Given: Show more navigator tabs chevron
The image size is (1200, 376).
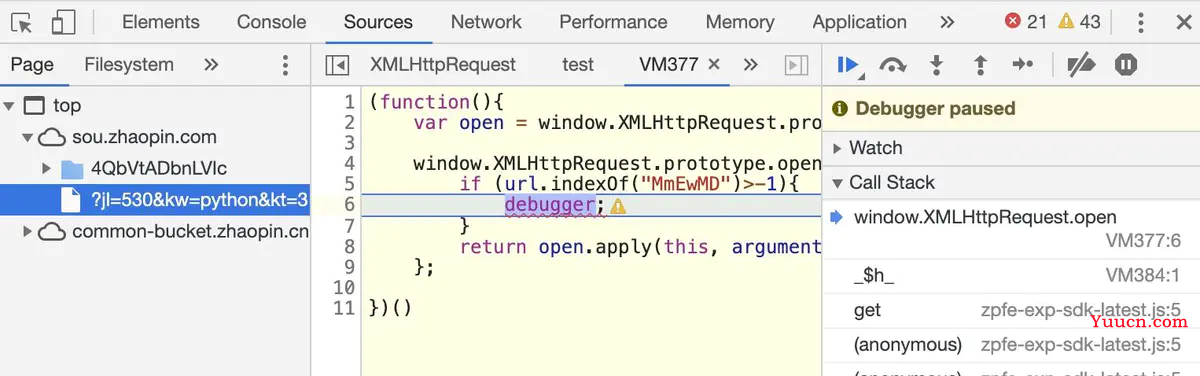Looking at the screenshot, I should (x=211, y=65).
